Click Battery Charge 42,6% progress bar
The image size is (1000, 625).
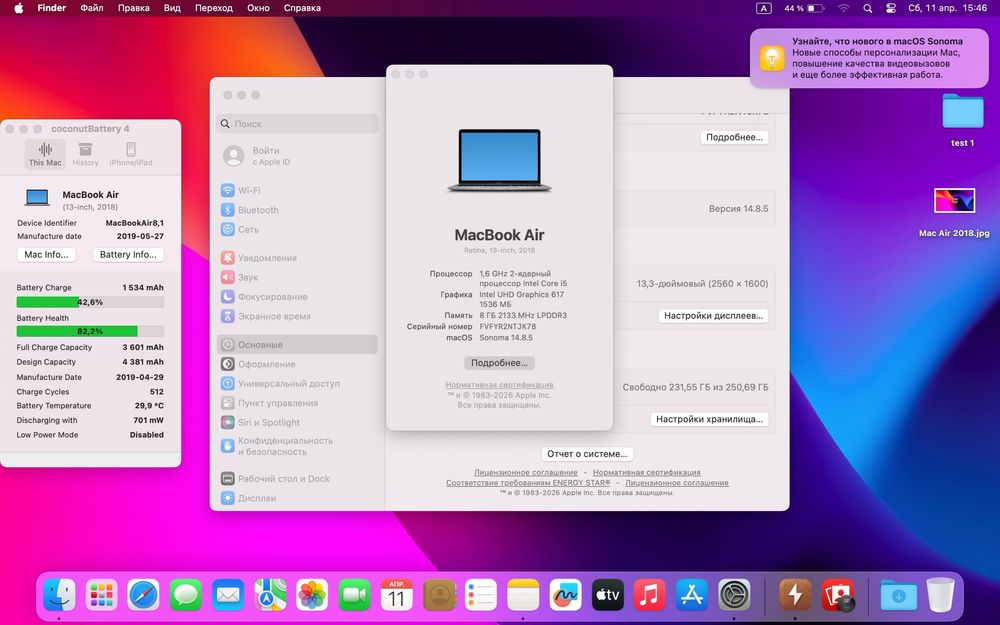click(x=90, y=302)
